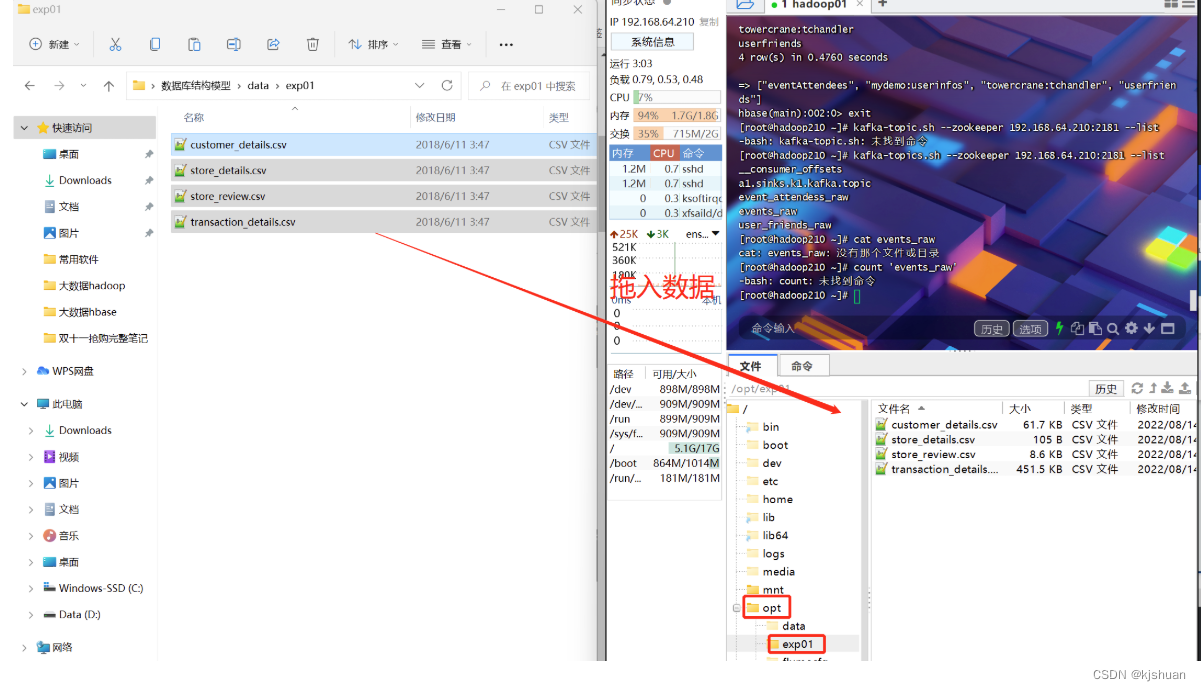
Task: Click the copy icon in terminal command bar
Action: 1077,328
